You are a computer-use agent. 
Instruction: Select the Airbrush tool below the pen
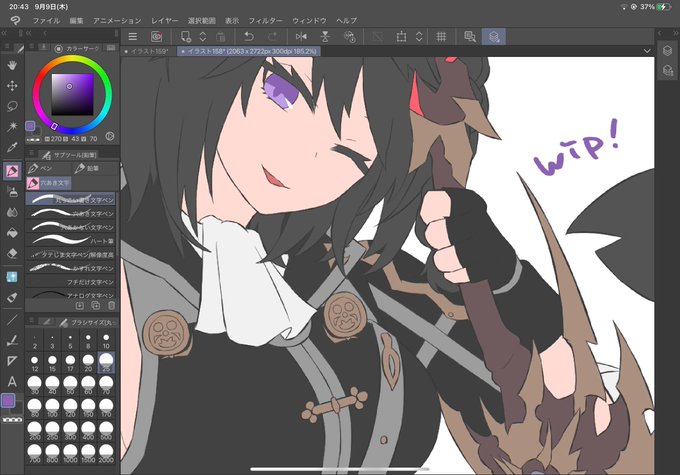12,191
